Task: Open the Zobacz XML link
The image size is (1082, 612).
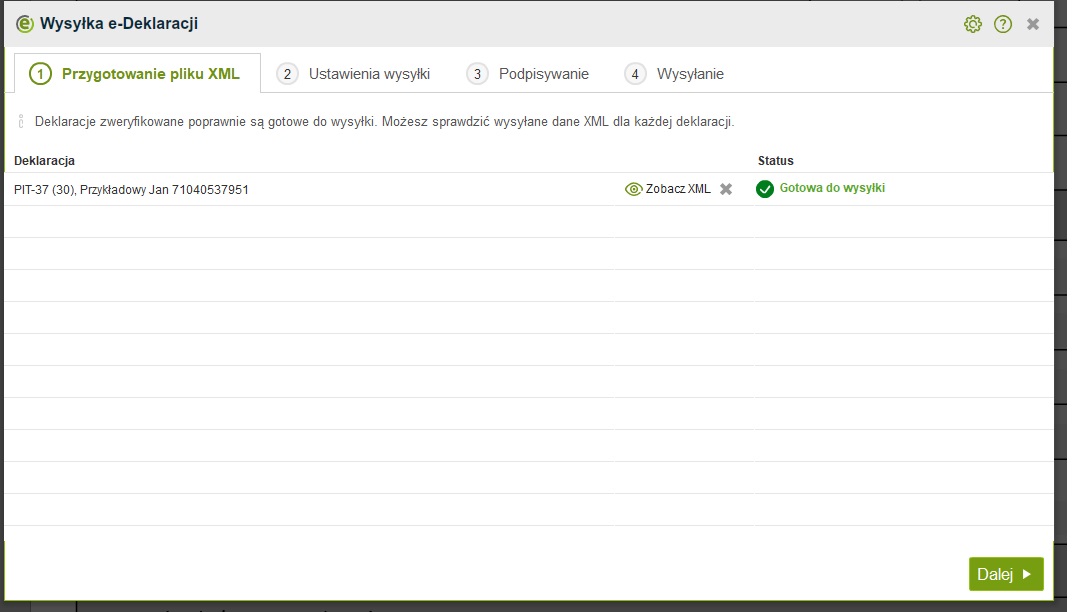Action: coord(678,189)
